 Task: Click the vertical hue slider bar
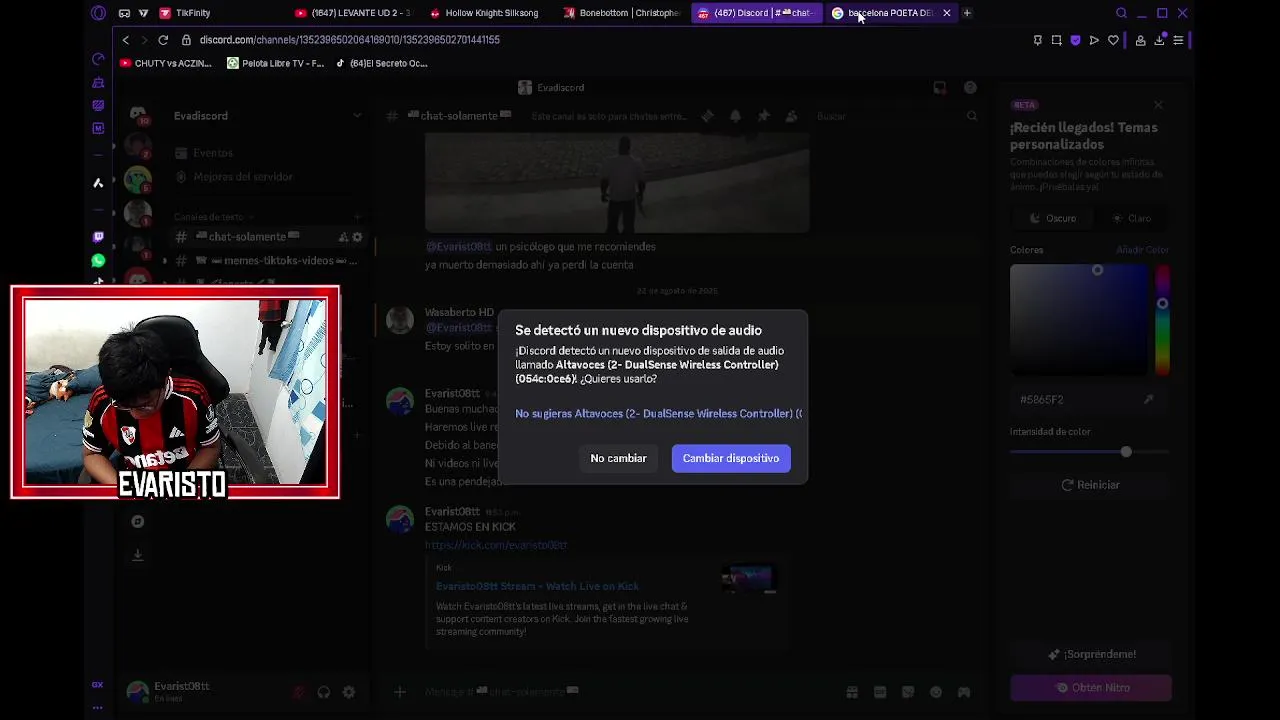click(1162, 320)
